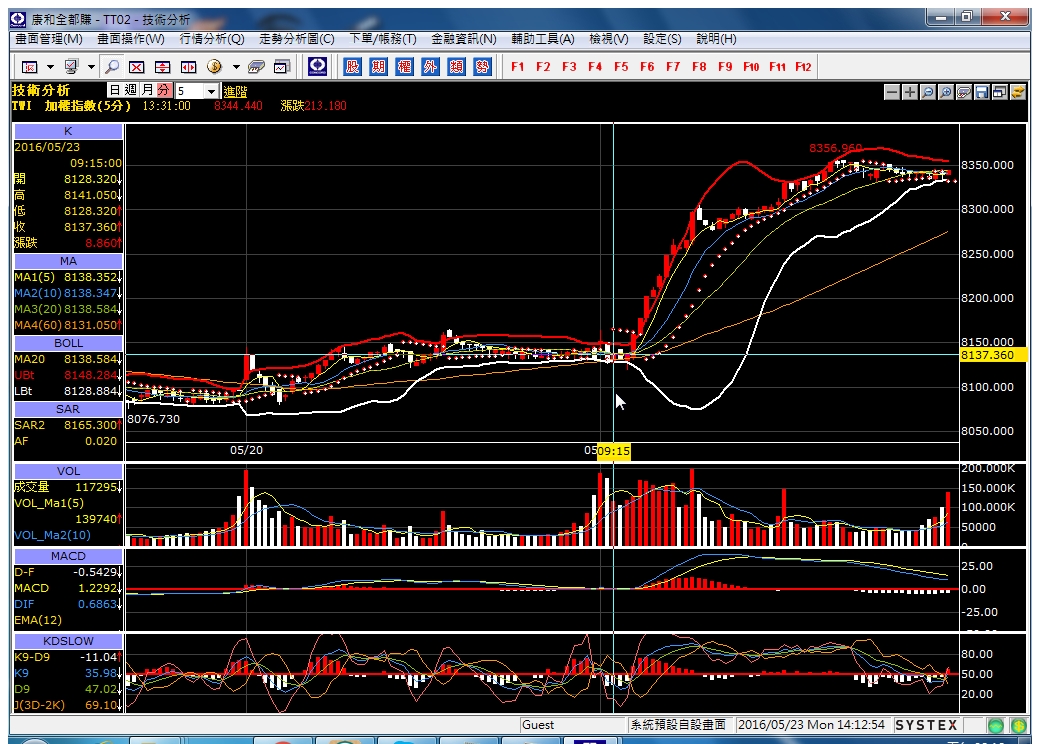The height and width of the screenshot is (744, 1040).
Task: Click the chart window toolbar icon
Action: pyautogui.click(x=282, y=66)
